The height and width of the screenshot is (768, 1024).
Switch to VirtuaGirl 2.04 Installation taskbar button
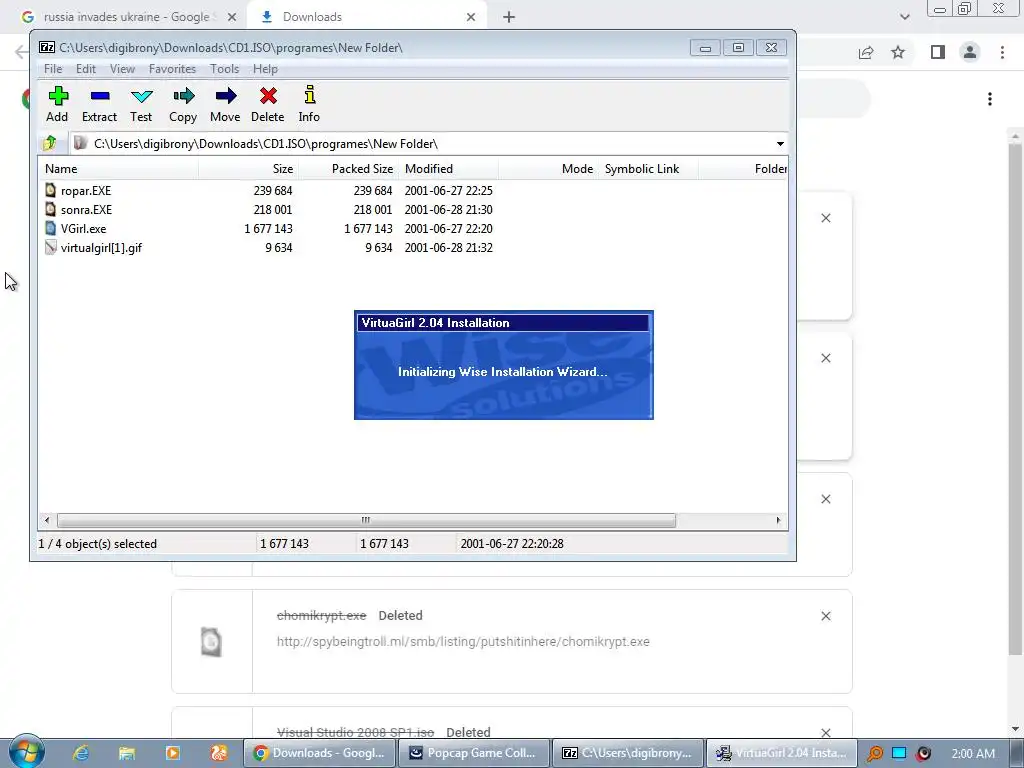[780, 753]
